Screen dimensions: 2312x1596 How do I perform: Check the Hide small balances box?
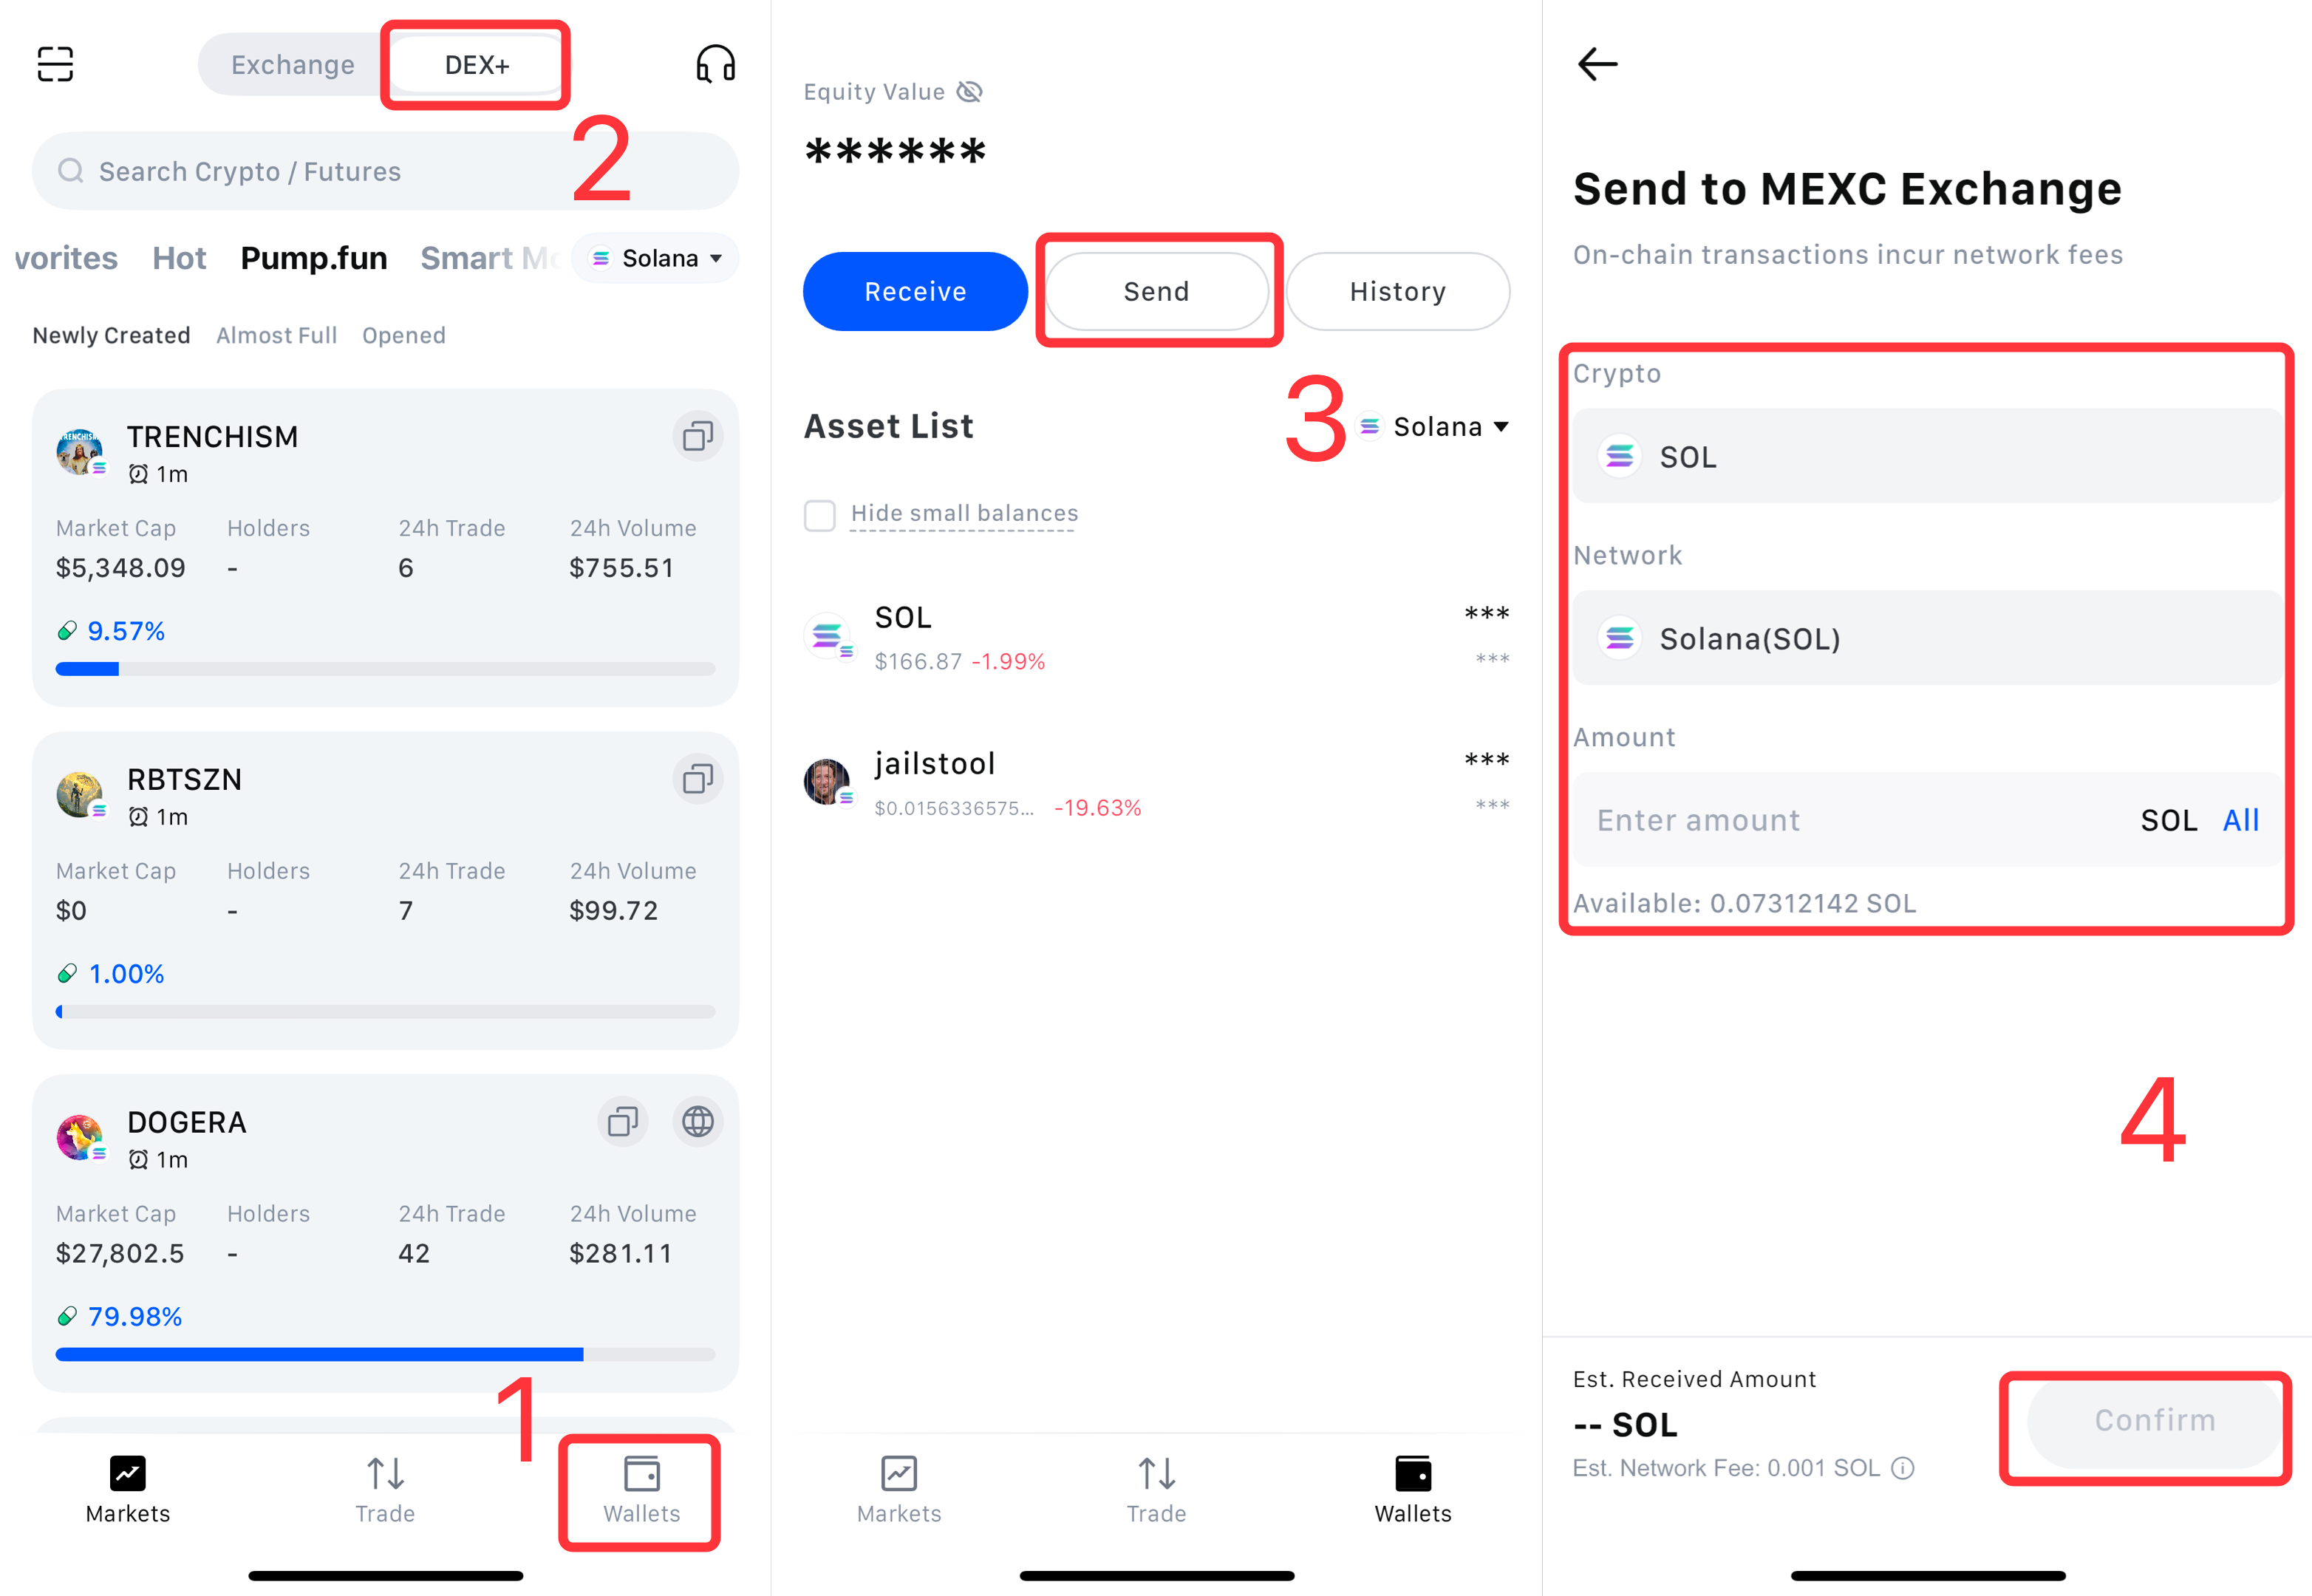820,515
